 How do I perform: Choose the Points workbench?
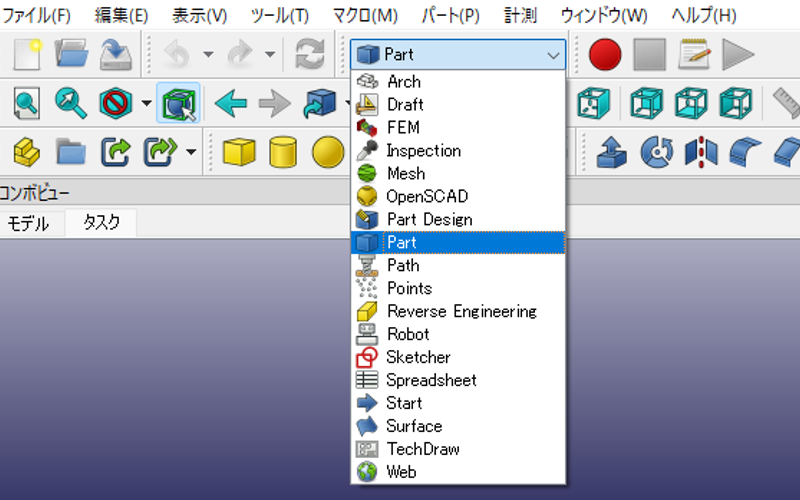click(458, 288)
